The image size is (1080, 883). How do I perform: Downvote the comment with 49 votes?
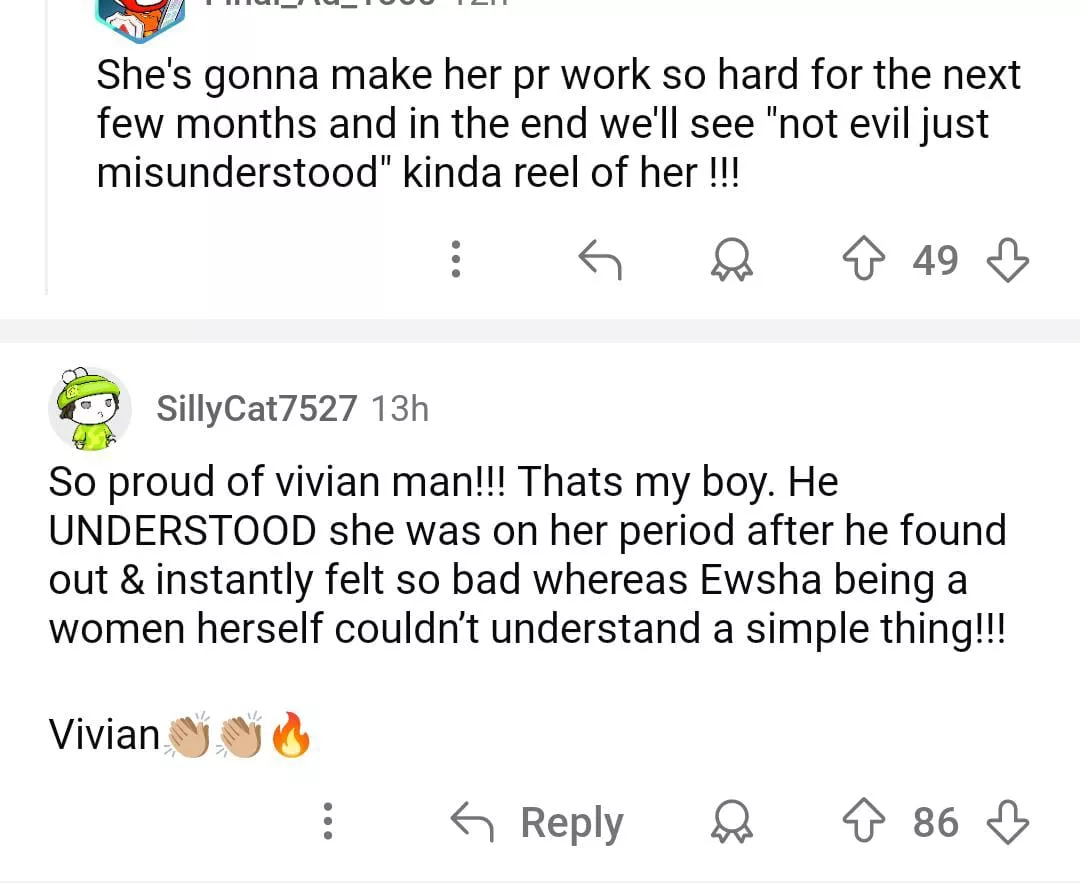pos(1007,261)
